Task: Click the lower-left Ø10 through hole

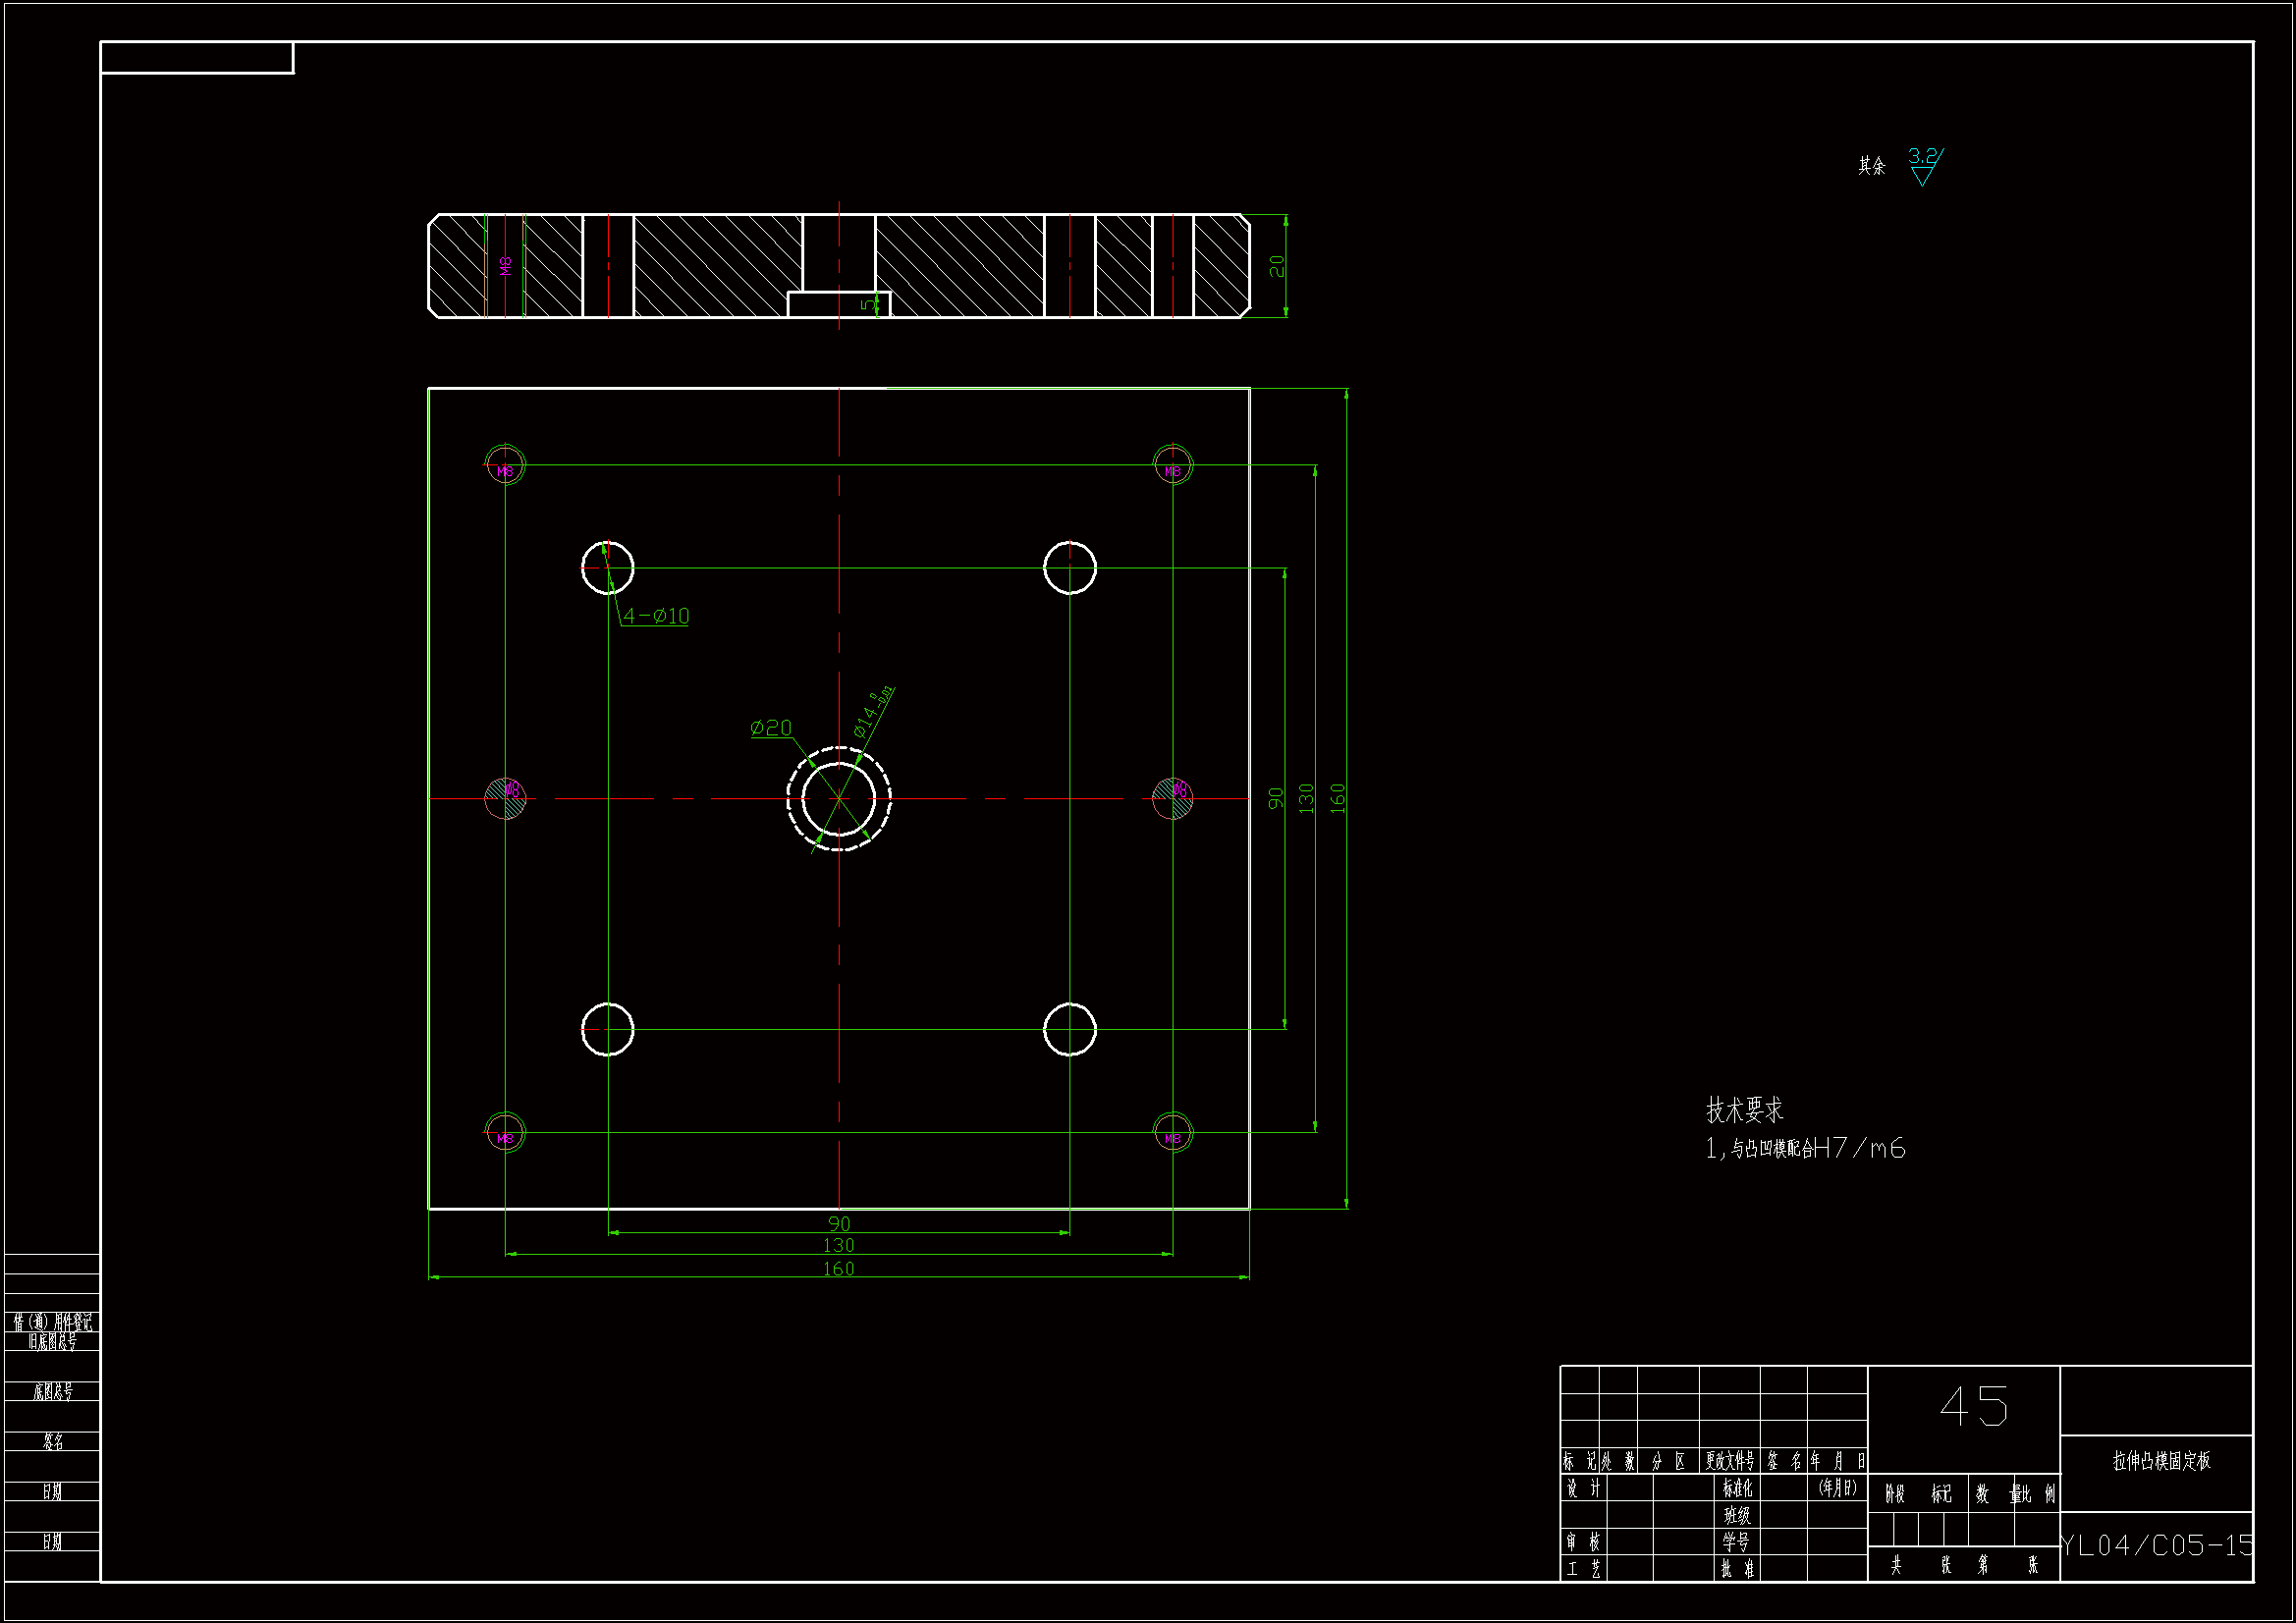Action: point(607,1029)
